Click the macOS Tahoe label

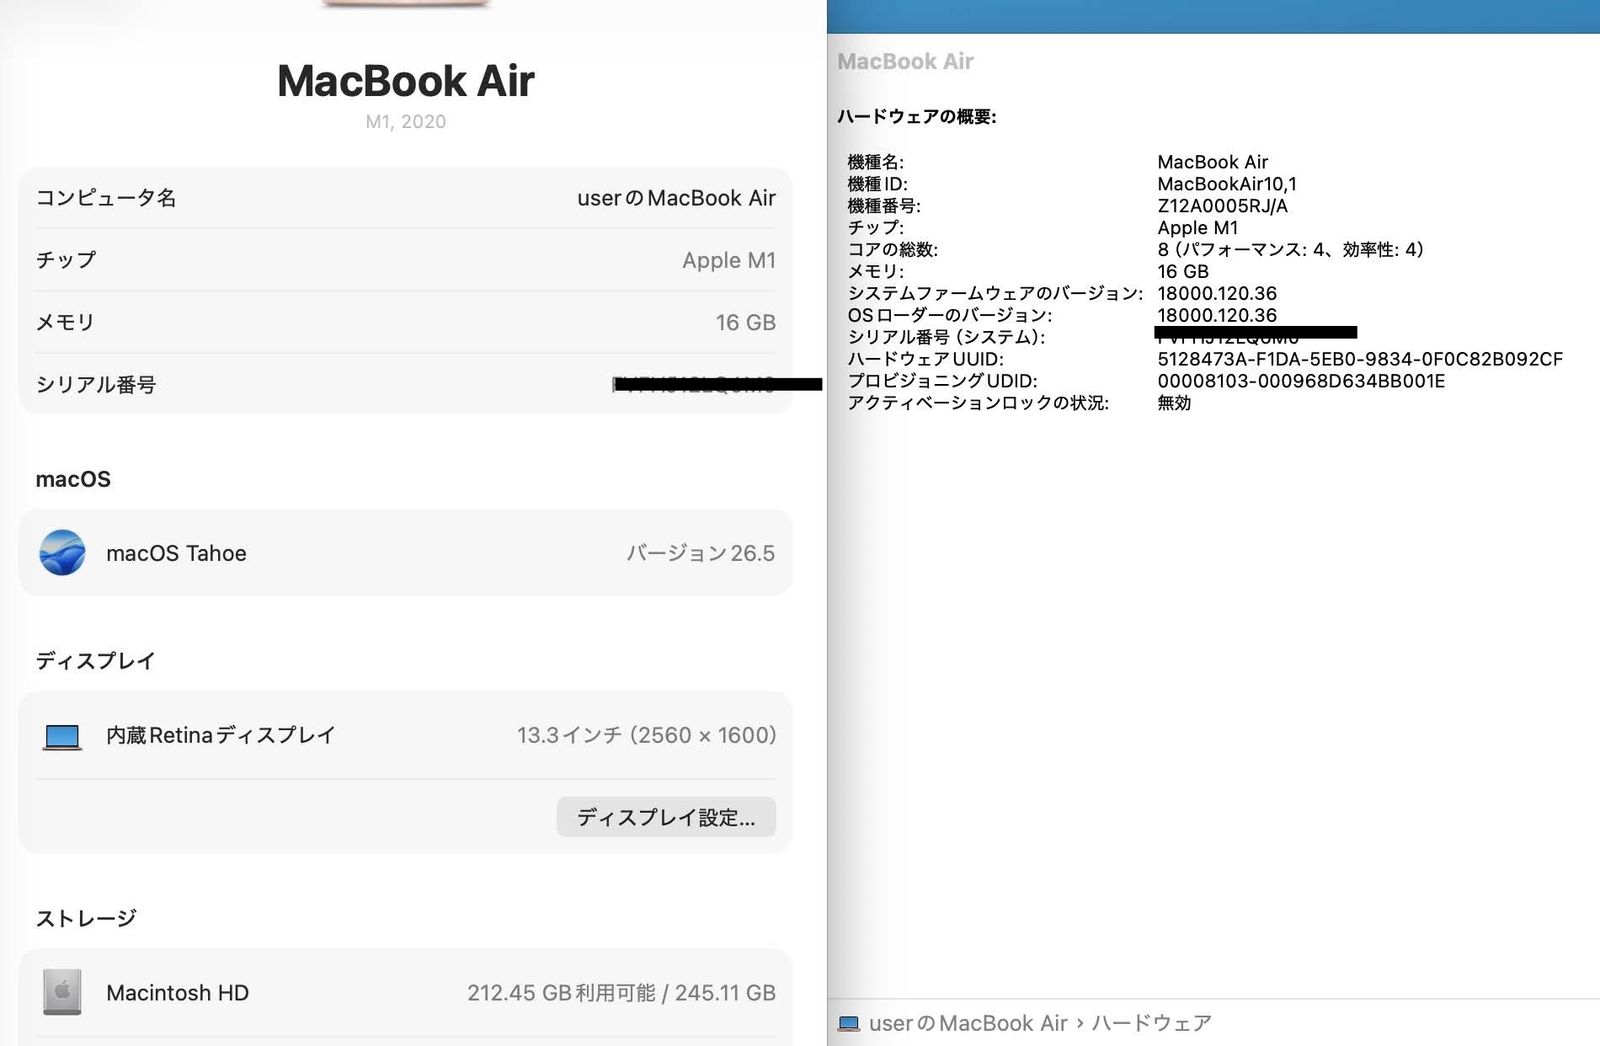176,553
